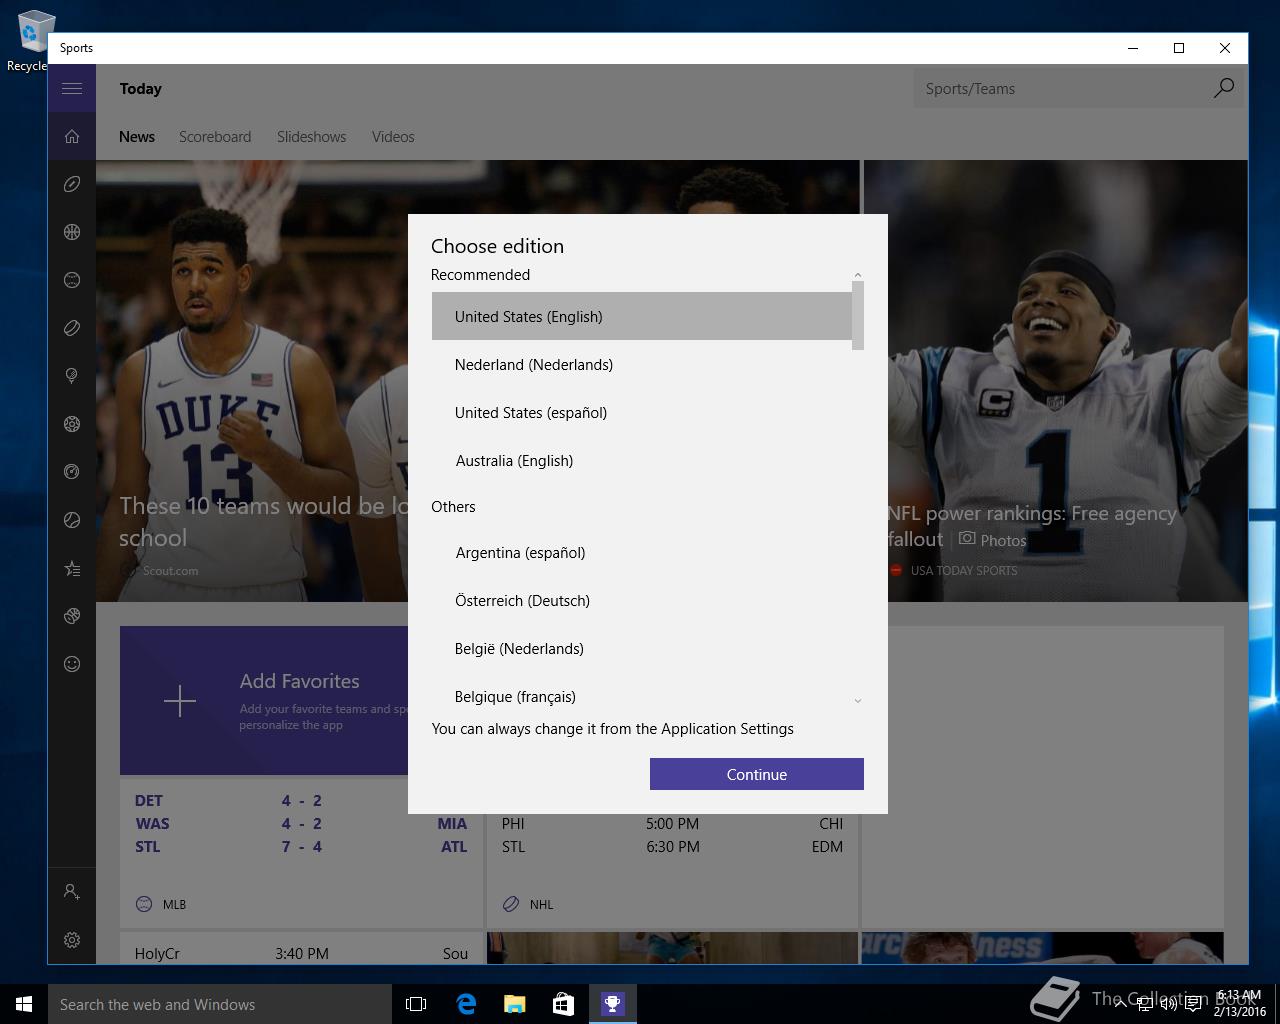Click the 'Search the web and Windows' box

click(x=220, y=1004)
